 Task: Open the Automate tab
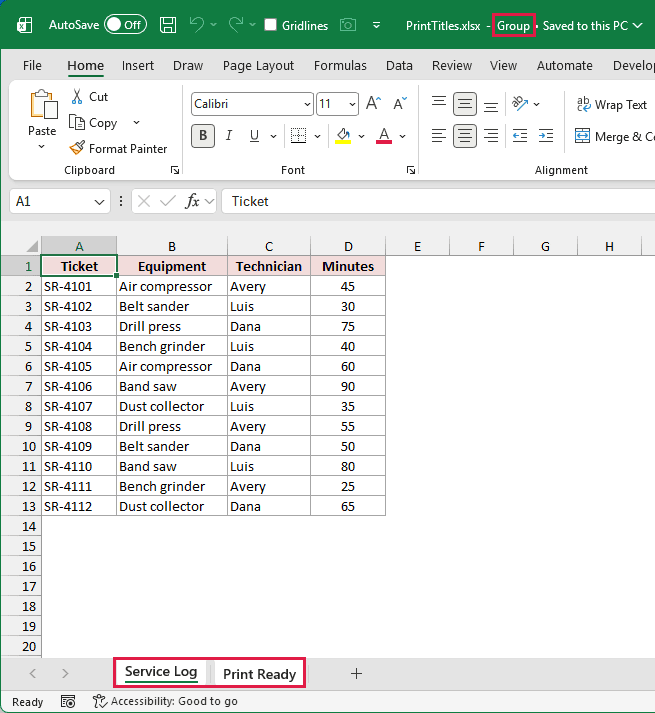(564, 65)
